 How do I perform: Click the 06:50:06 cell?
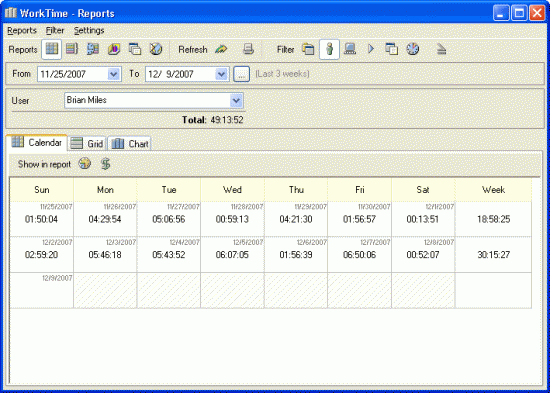(360, 255)
